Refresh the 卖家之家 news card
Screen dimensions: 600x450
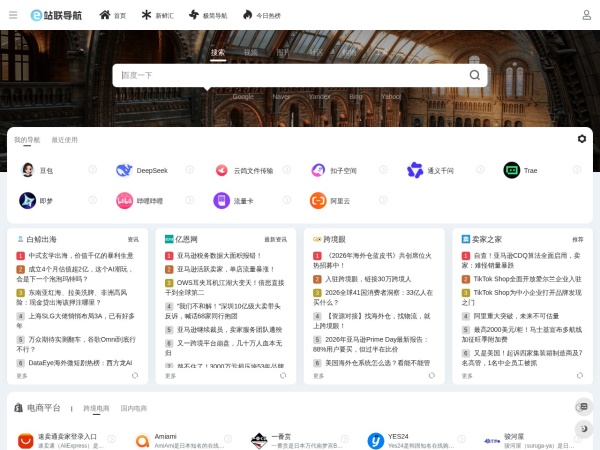click(580, 375)
